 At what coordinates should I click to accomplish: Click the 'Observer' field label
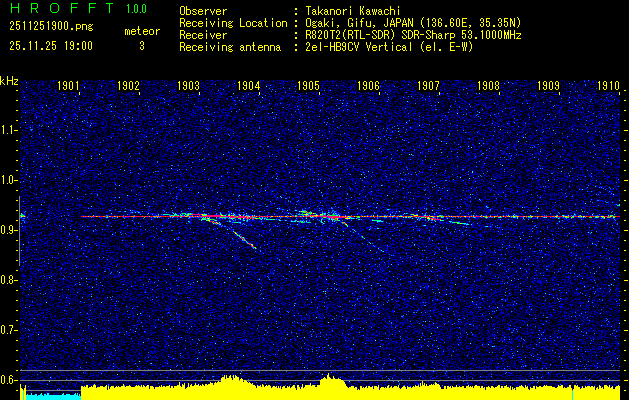[203, 11]
